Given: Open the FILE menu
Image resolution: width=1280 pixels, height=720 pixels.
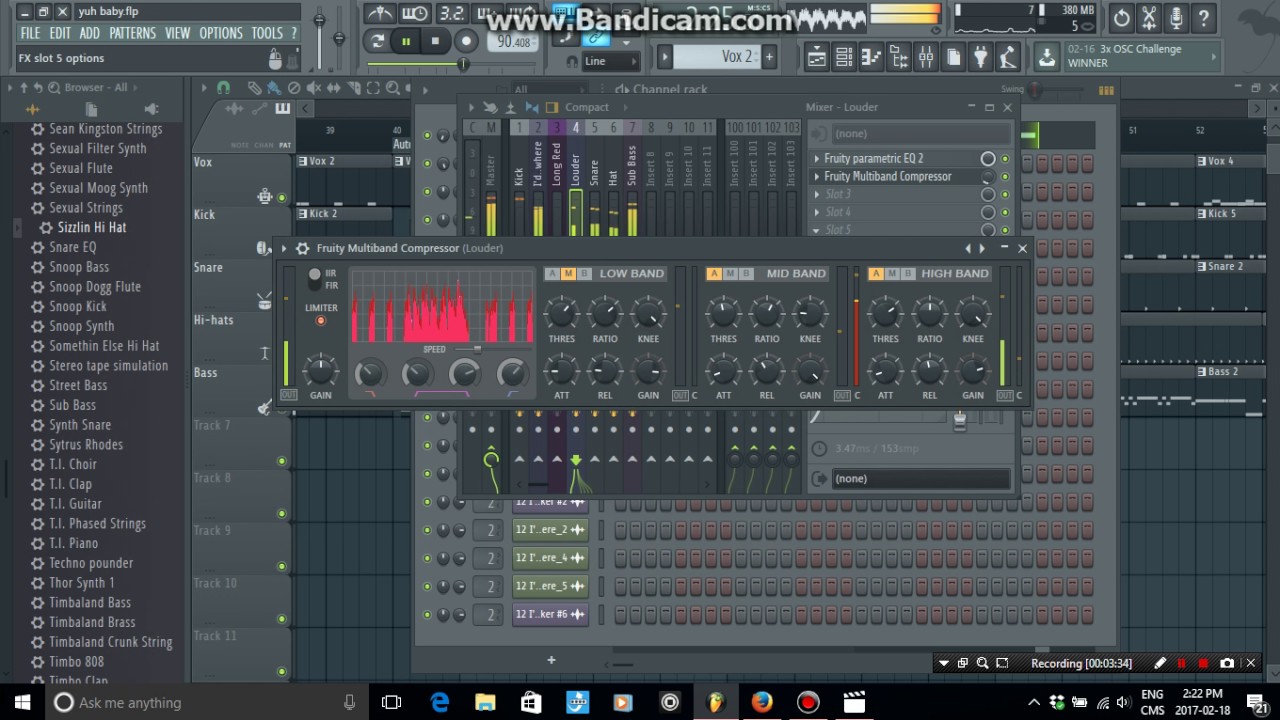Looking at the screenshot, I should point(31,33).
